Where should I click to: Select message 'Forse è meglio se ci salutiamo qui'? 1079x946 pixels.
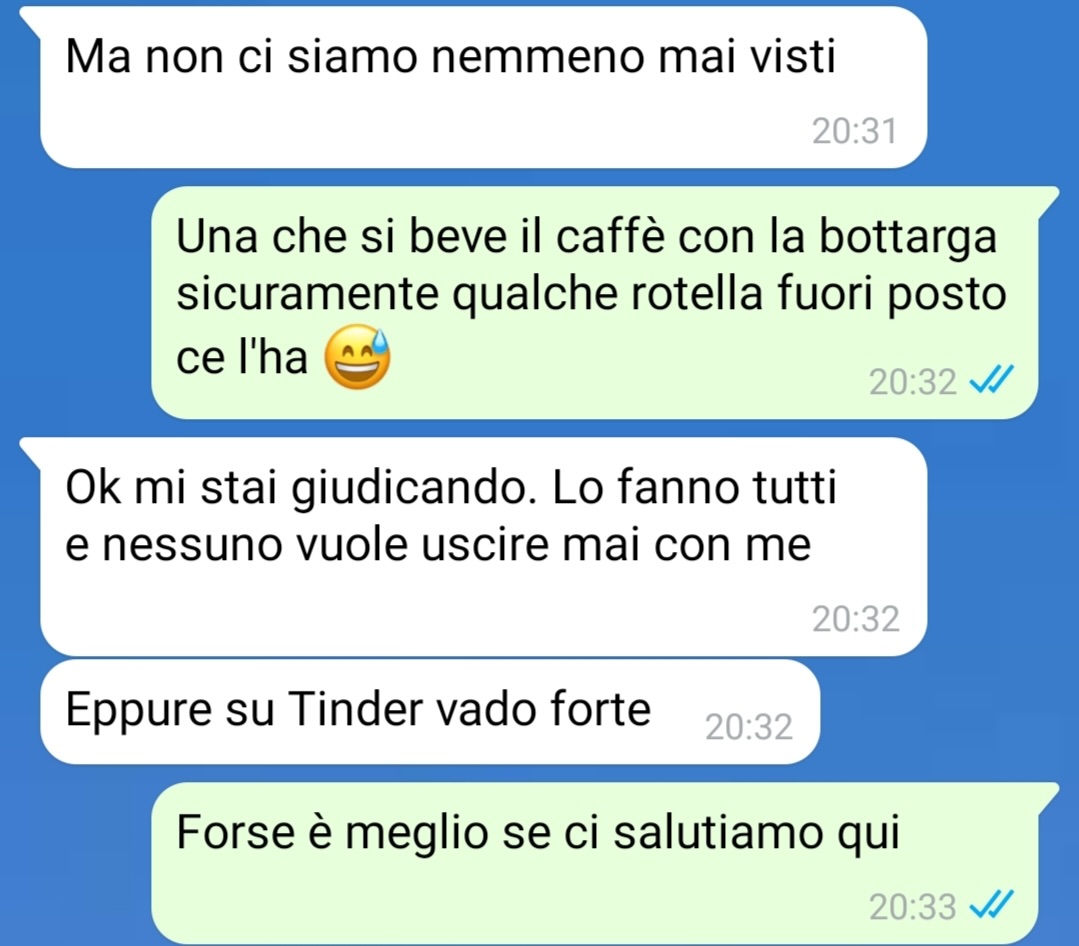595,863
